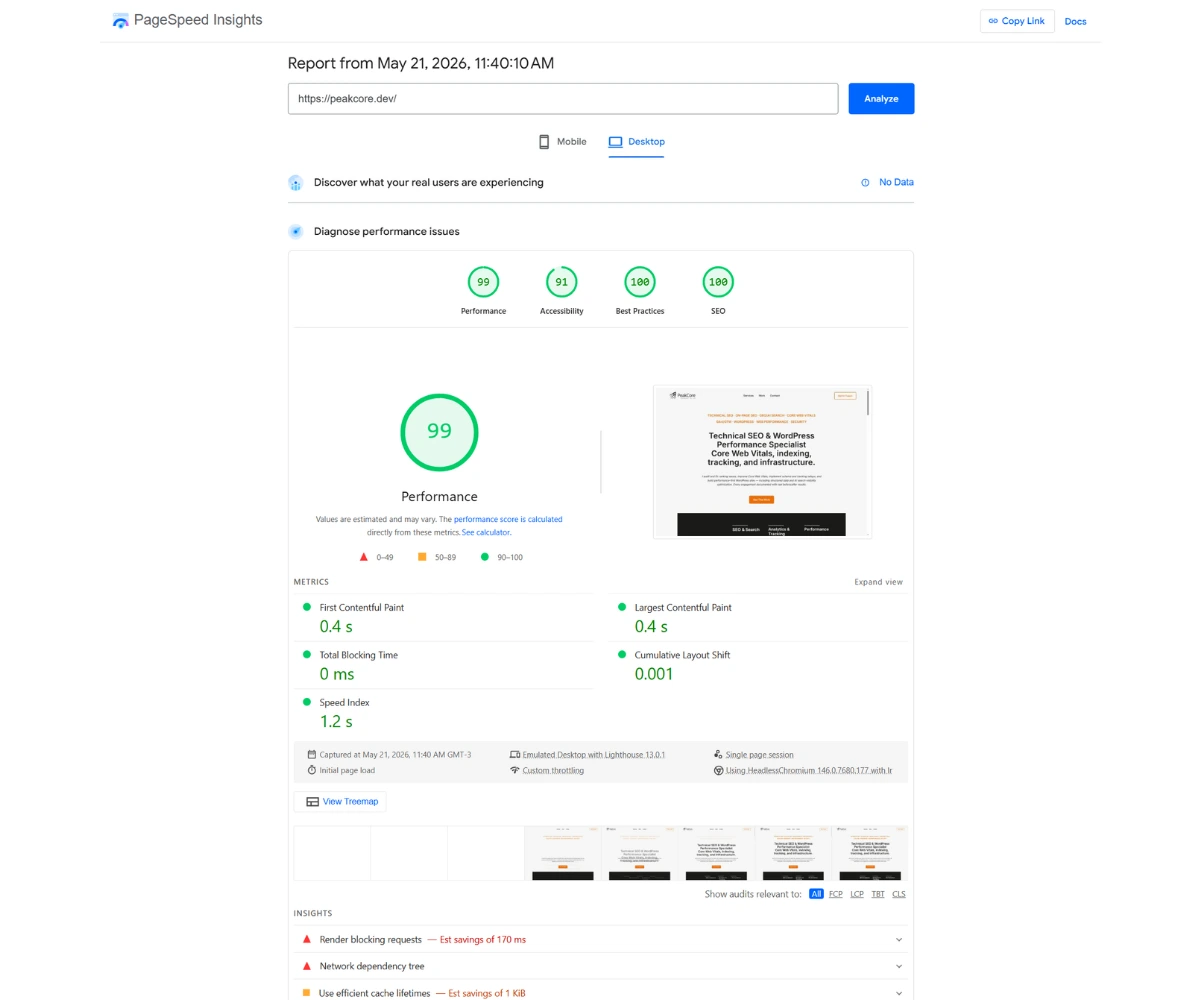
Task: Open the See calculator link
Action: click(x=486, y=533)
